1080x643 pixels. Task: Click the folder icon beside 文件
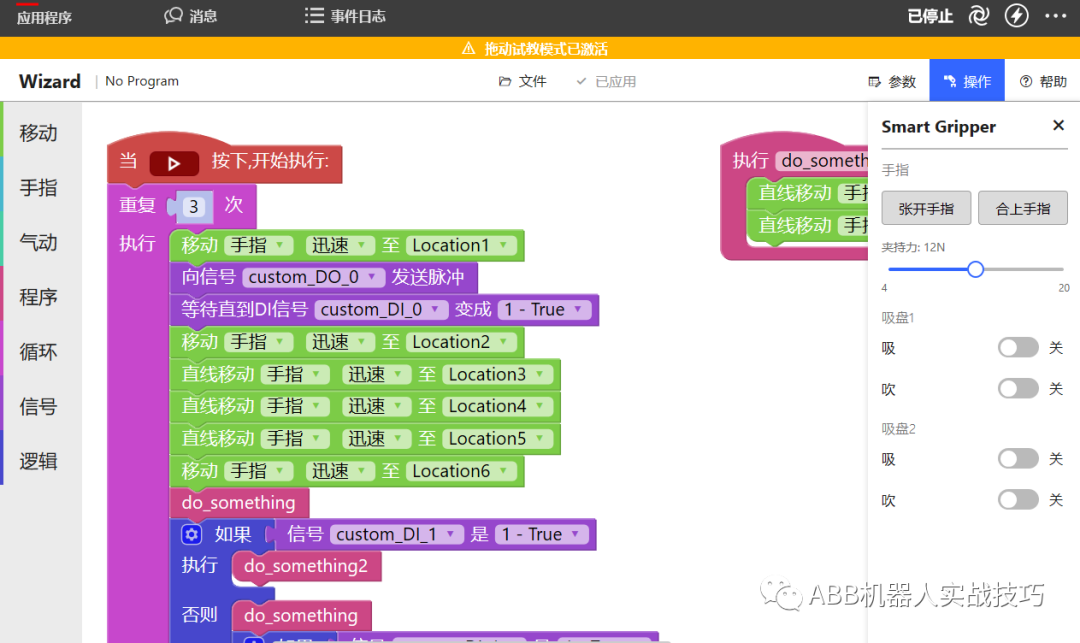pyautogui.click(x=505, y=81)
